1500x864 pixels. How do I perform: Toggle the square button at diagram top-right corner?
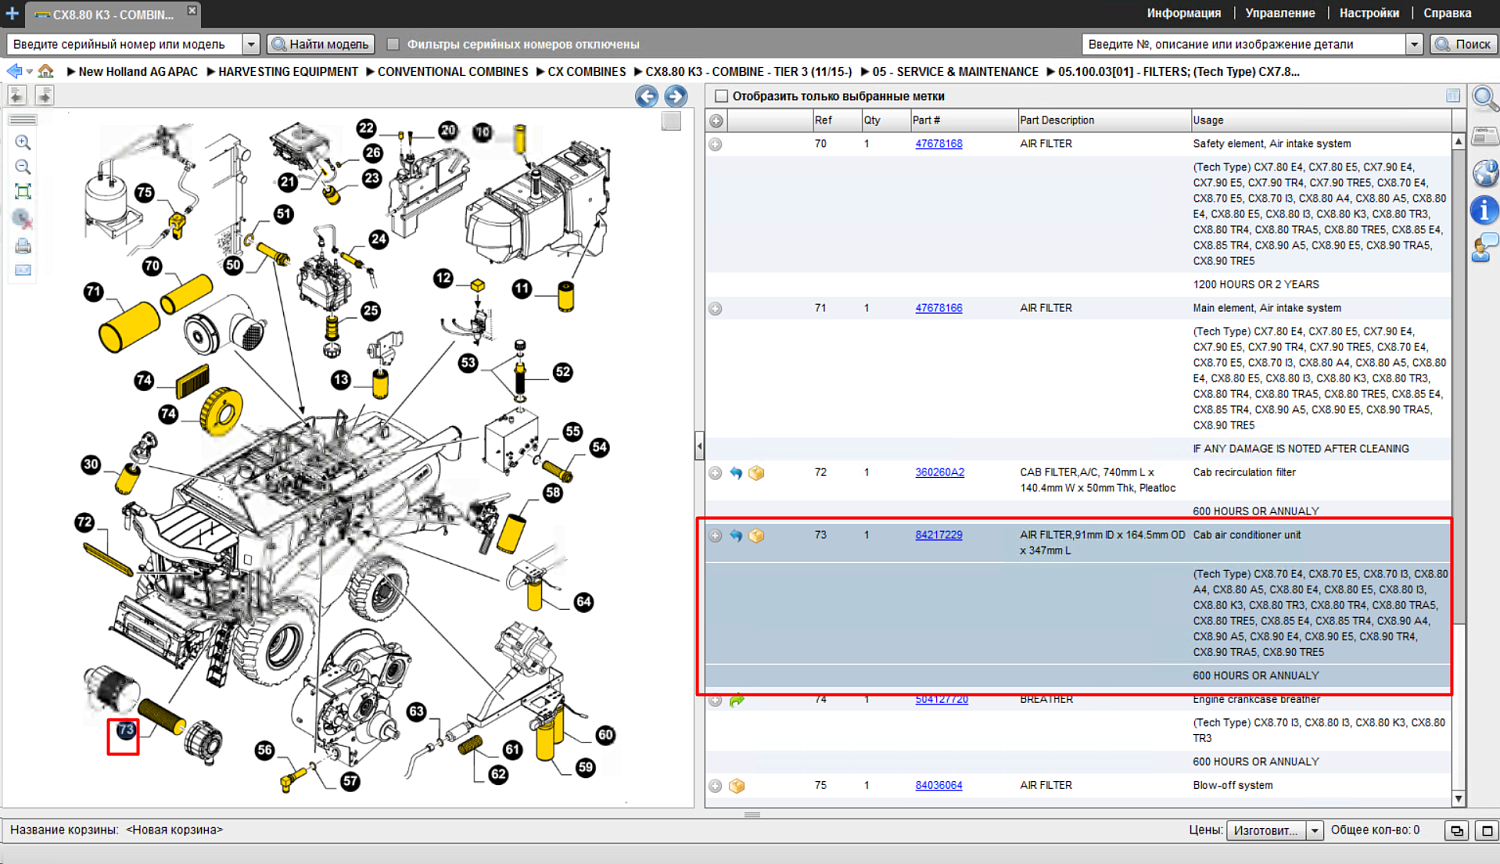pos(671,121)
